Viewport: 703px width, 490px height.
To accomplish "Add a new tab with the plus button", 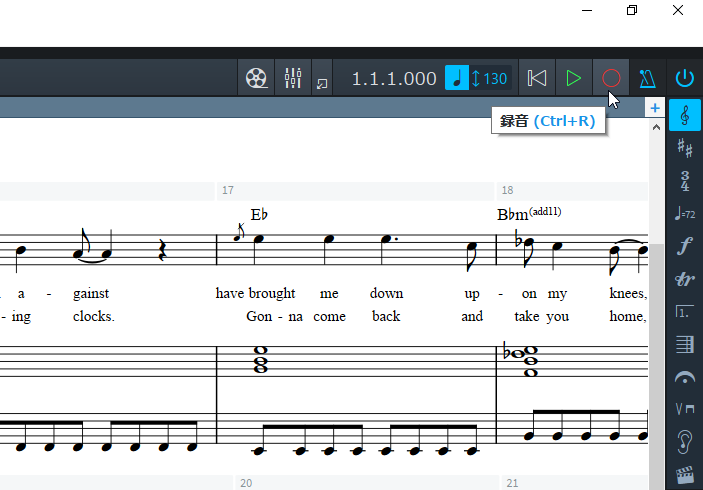I will pyautogui.click(x=655, y=108).
